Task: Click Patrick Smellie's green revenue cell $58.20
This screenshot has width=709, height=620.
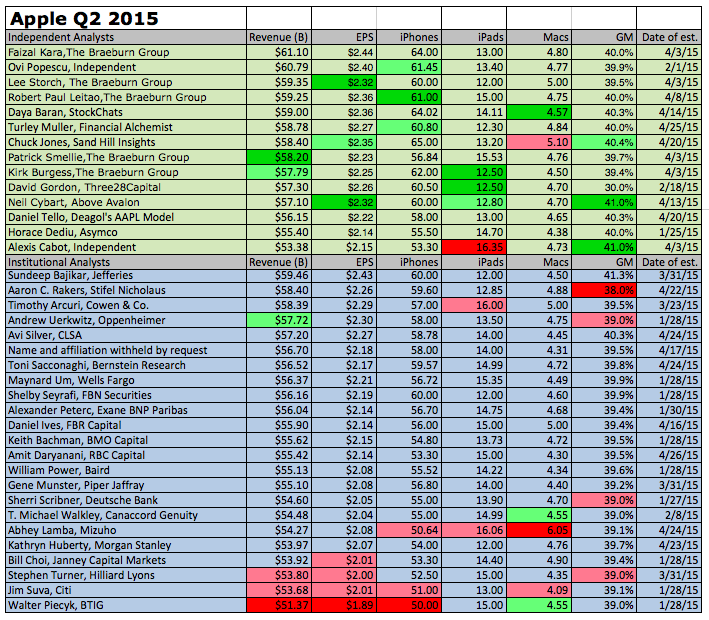Action: pos(280,157)
